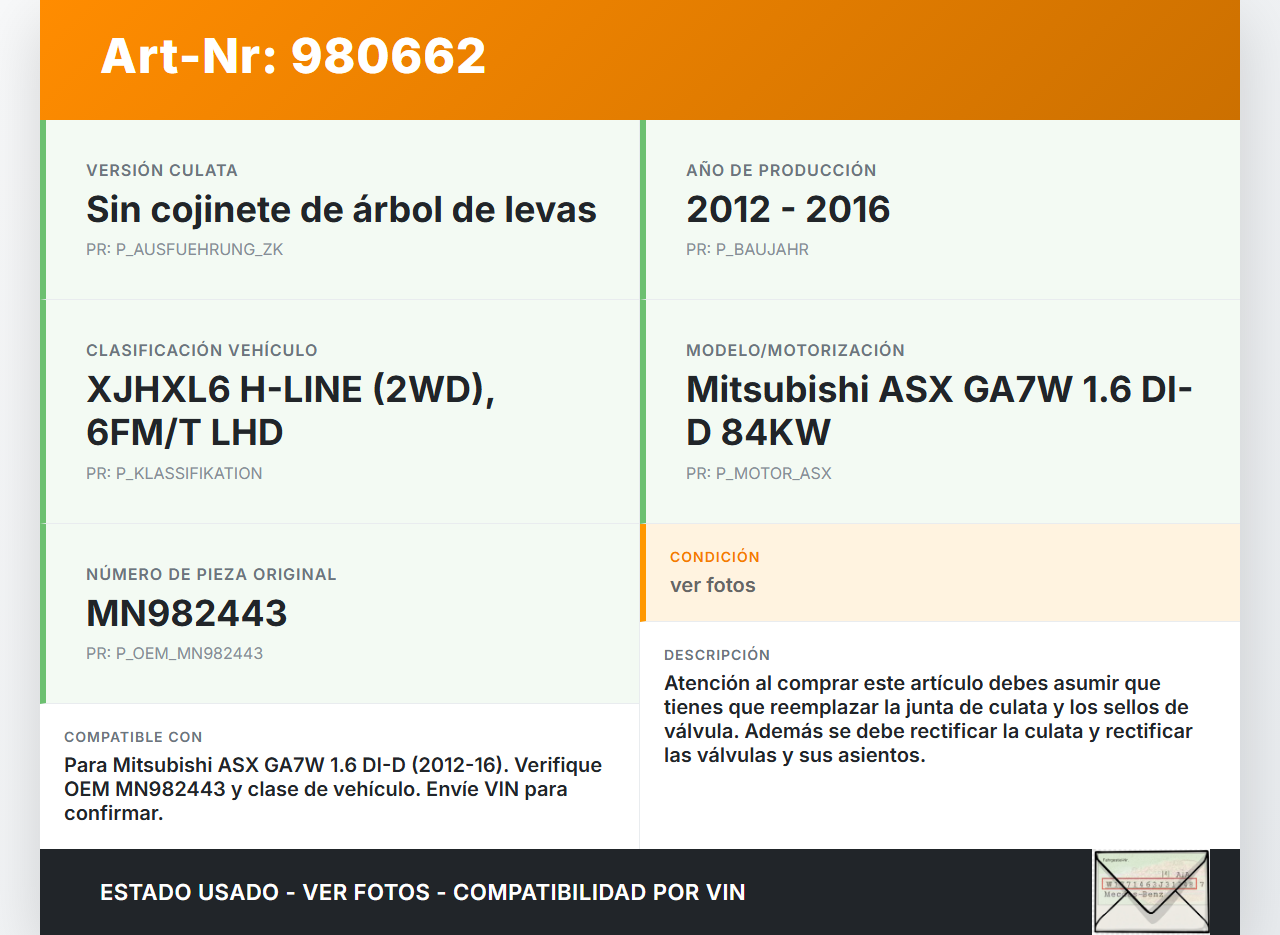
Task: Click the PR: P_AUSFUEHRUNG_ZK code
Action: (x=185, y=249)
